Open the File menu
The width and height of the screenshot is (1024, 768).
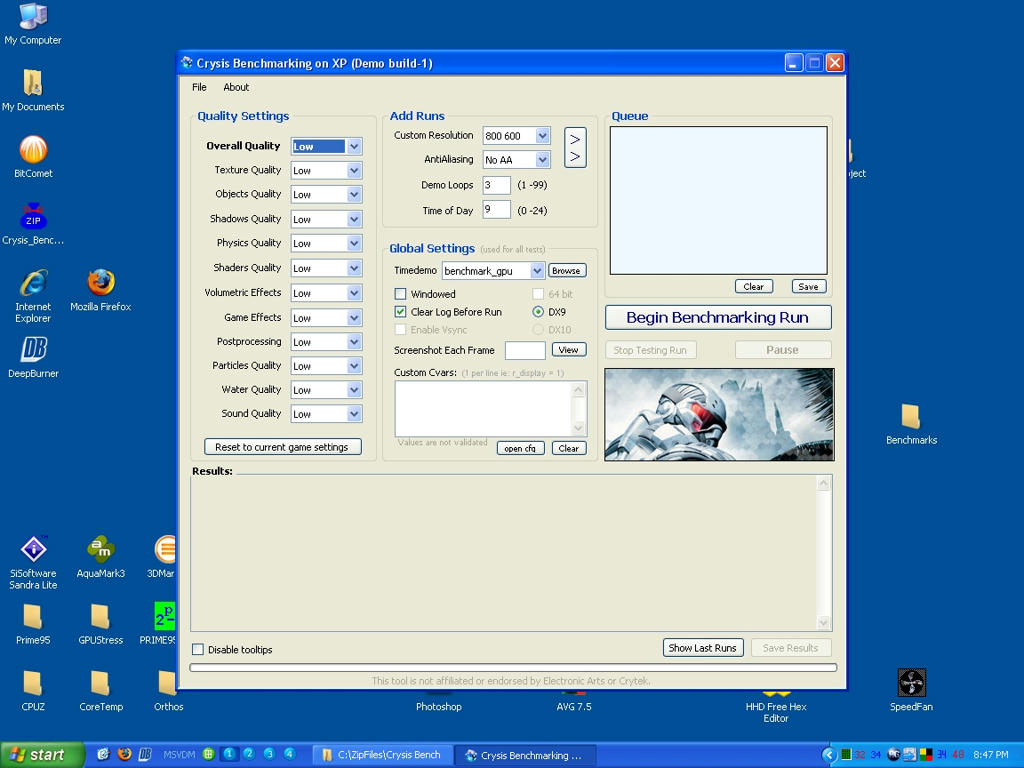pos(199,87)
